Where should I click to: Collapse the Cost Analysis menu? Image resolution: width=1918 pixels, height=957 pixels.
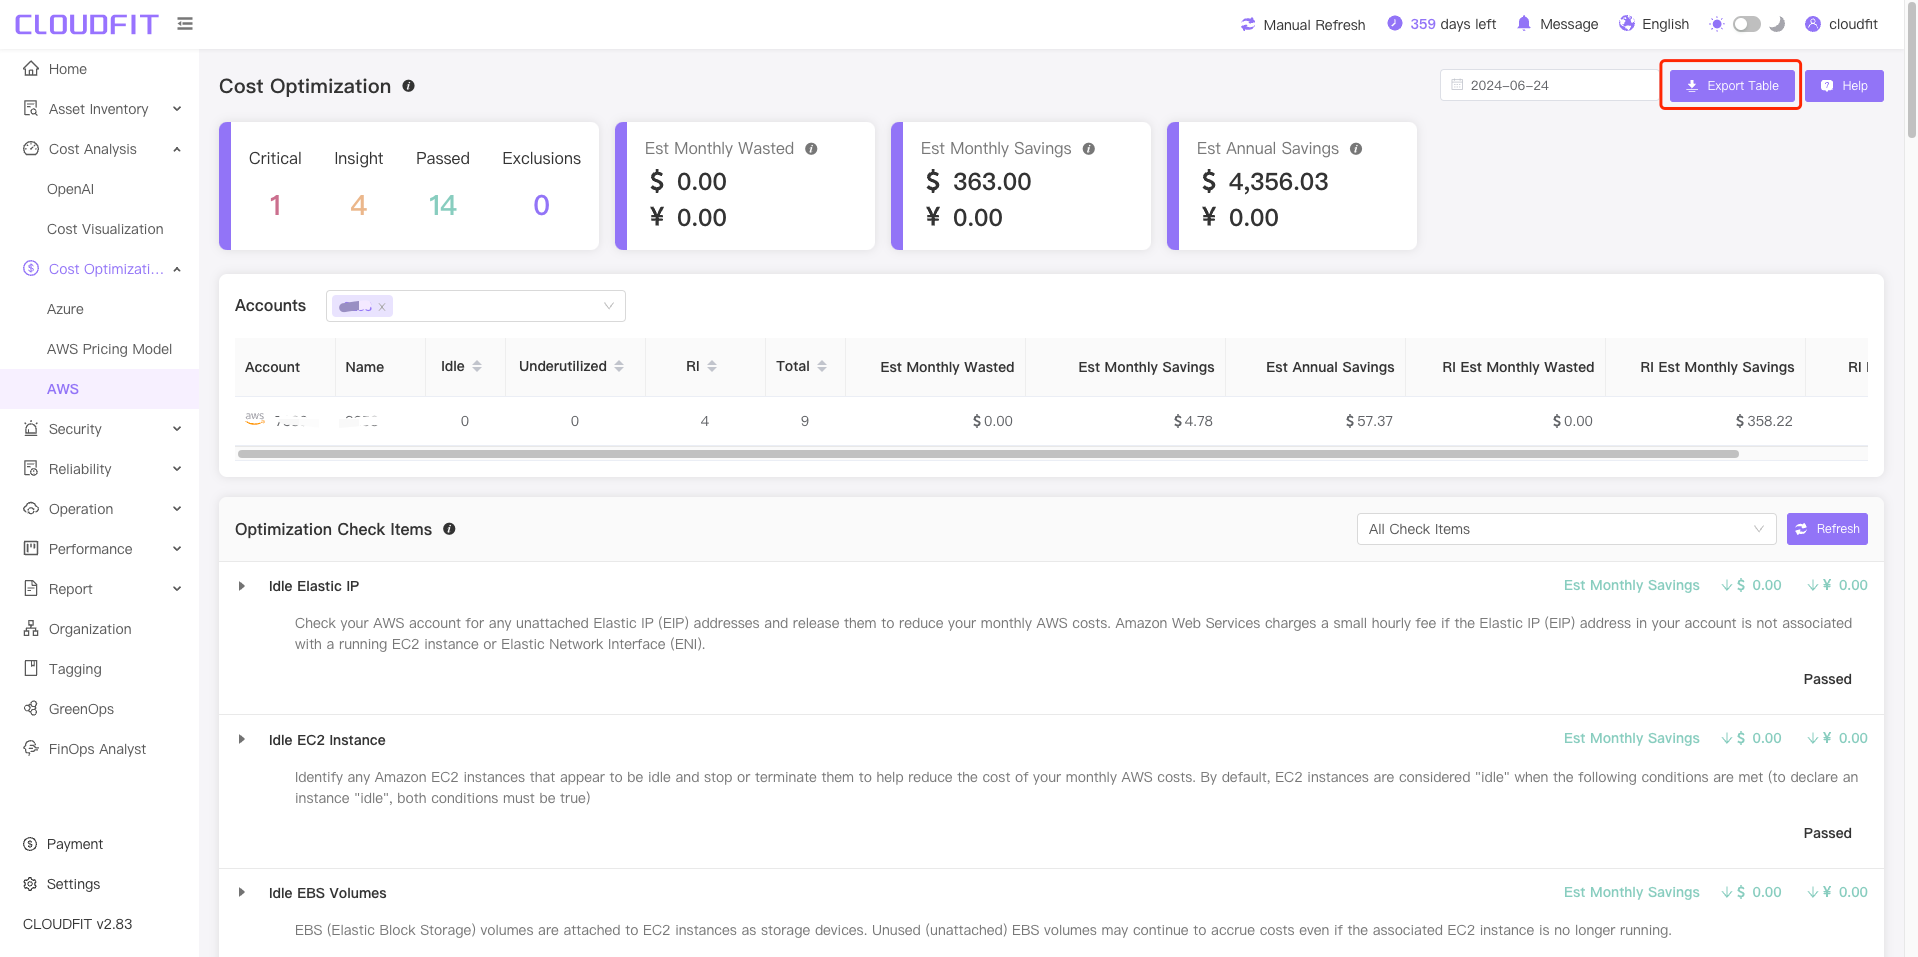tap(177, 149)
